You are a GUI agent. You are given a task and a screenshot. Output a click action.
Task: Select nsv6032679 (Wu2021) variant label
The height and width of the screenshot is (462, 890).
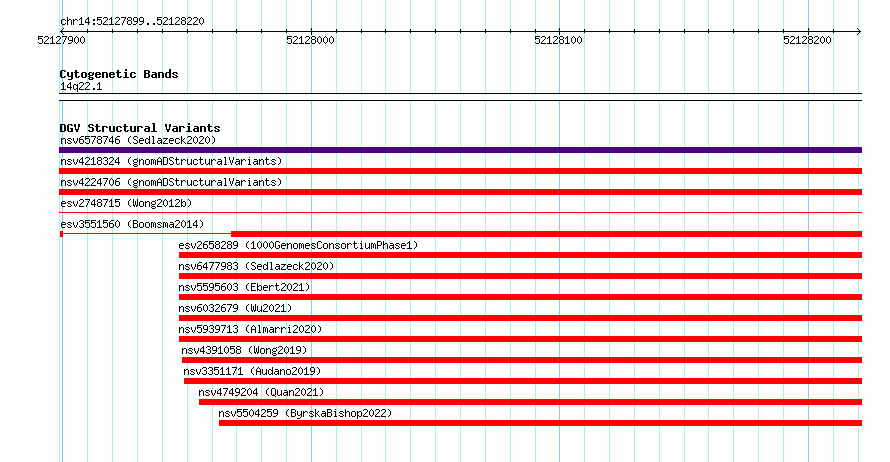(x=235, y=308)
